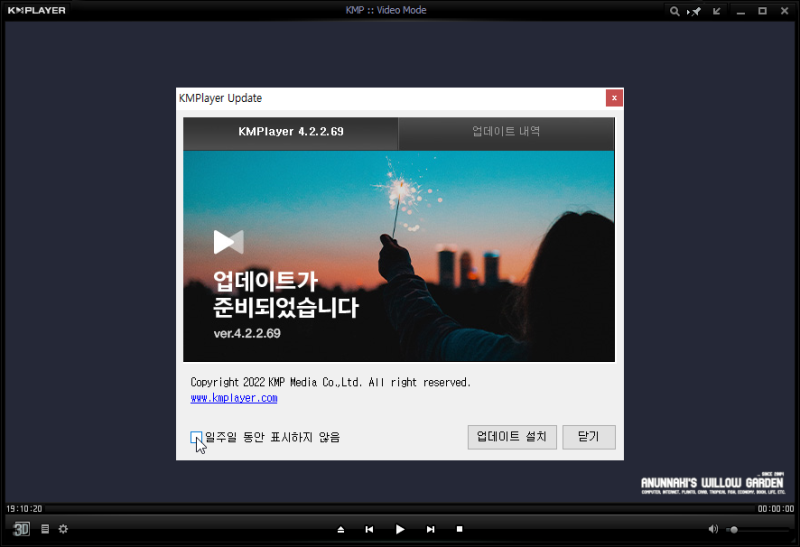800x547 pixels.
Task: Open the www.kmplayer.com link
Action: click(234, 398)
